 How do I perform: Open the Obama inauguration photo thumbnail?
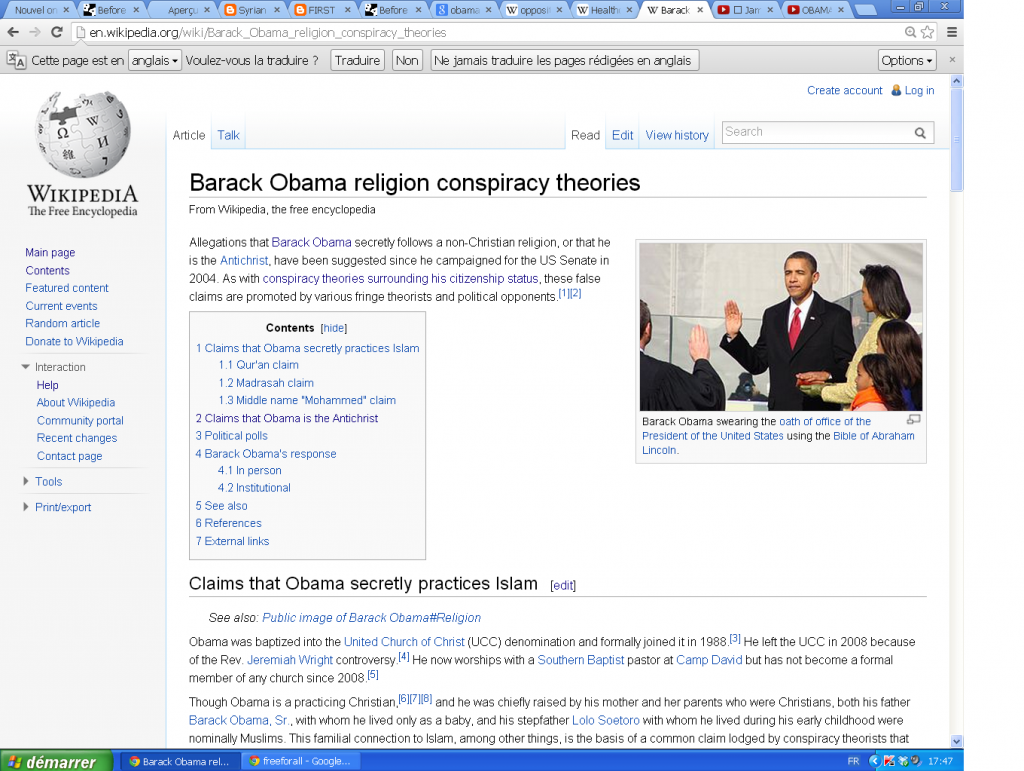pos(781,326)
